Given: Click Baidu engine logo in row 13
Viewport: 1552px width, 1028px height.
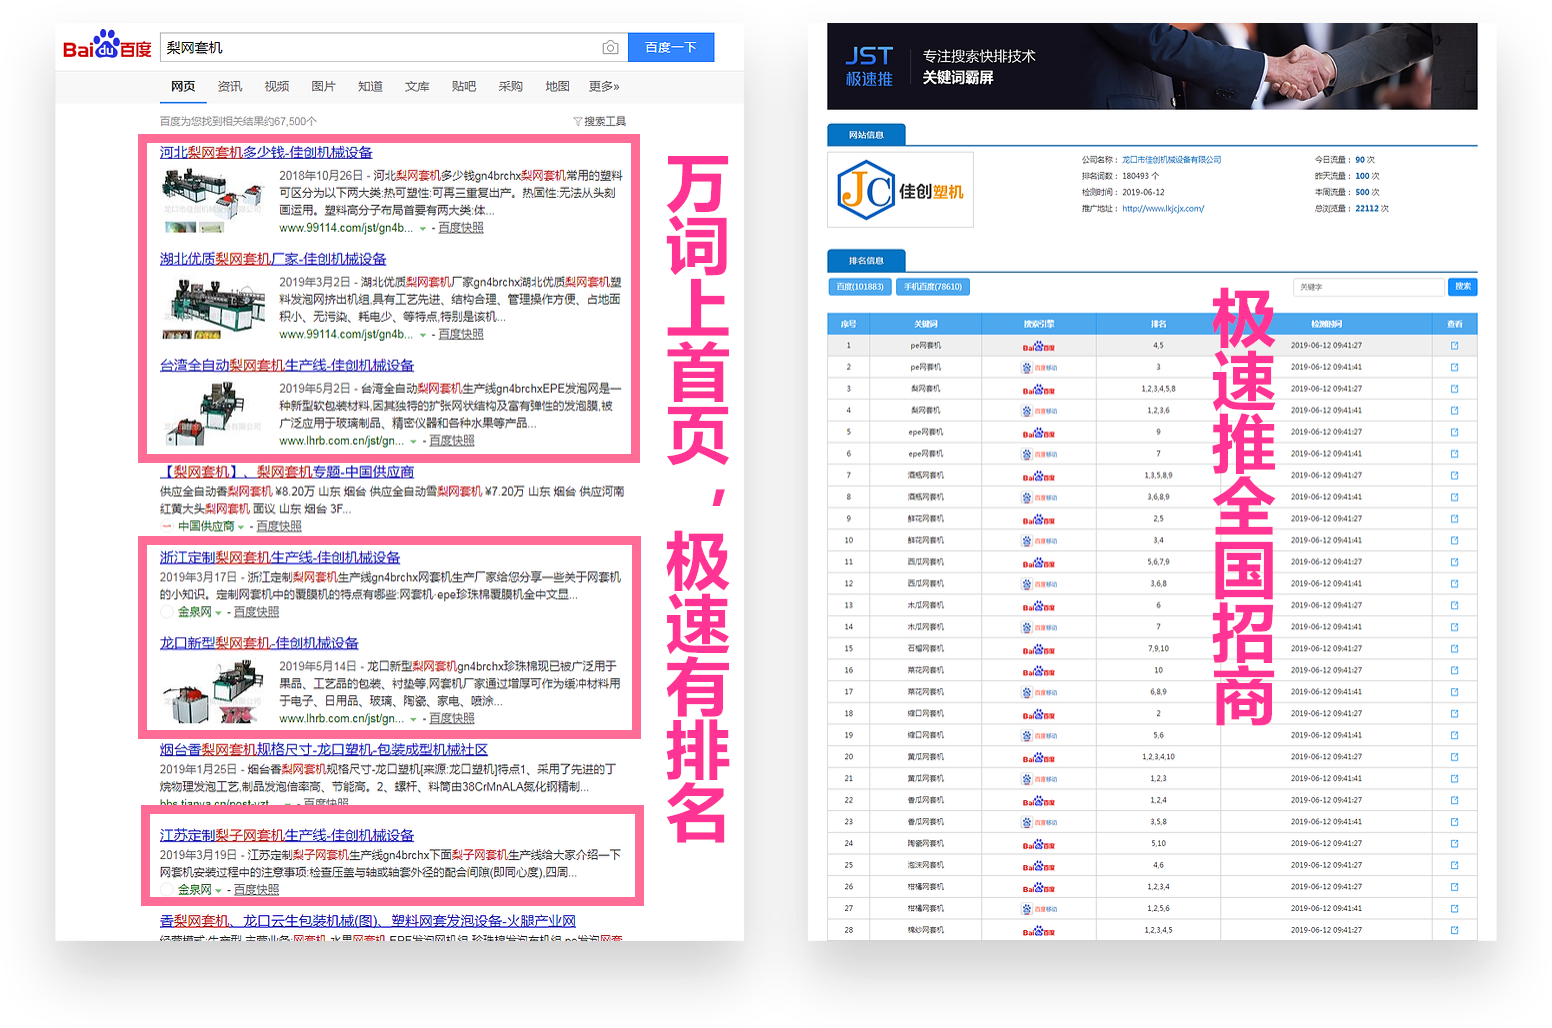Looking at the screenshot, I should point(1038,606).
